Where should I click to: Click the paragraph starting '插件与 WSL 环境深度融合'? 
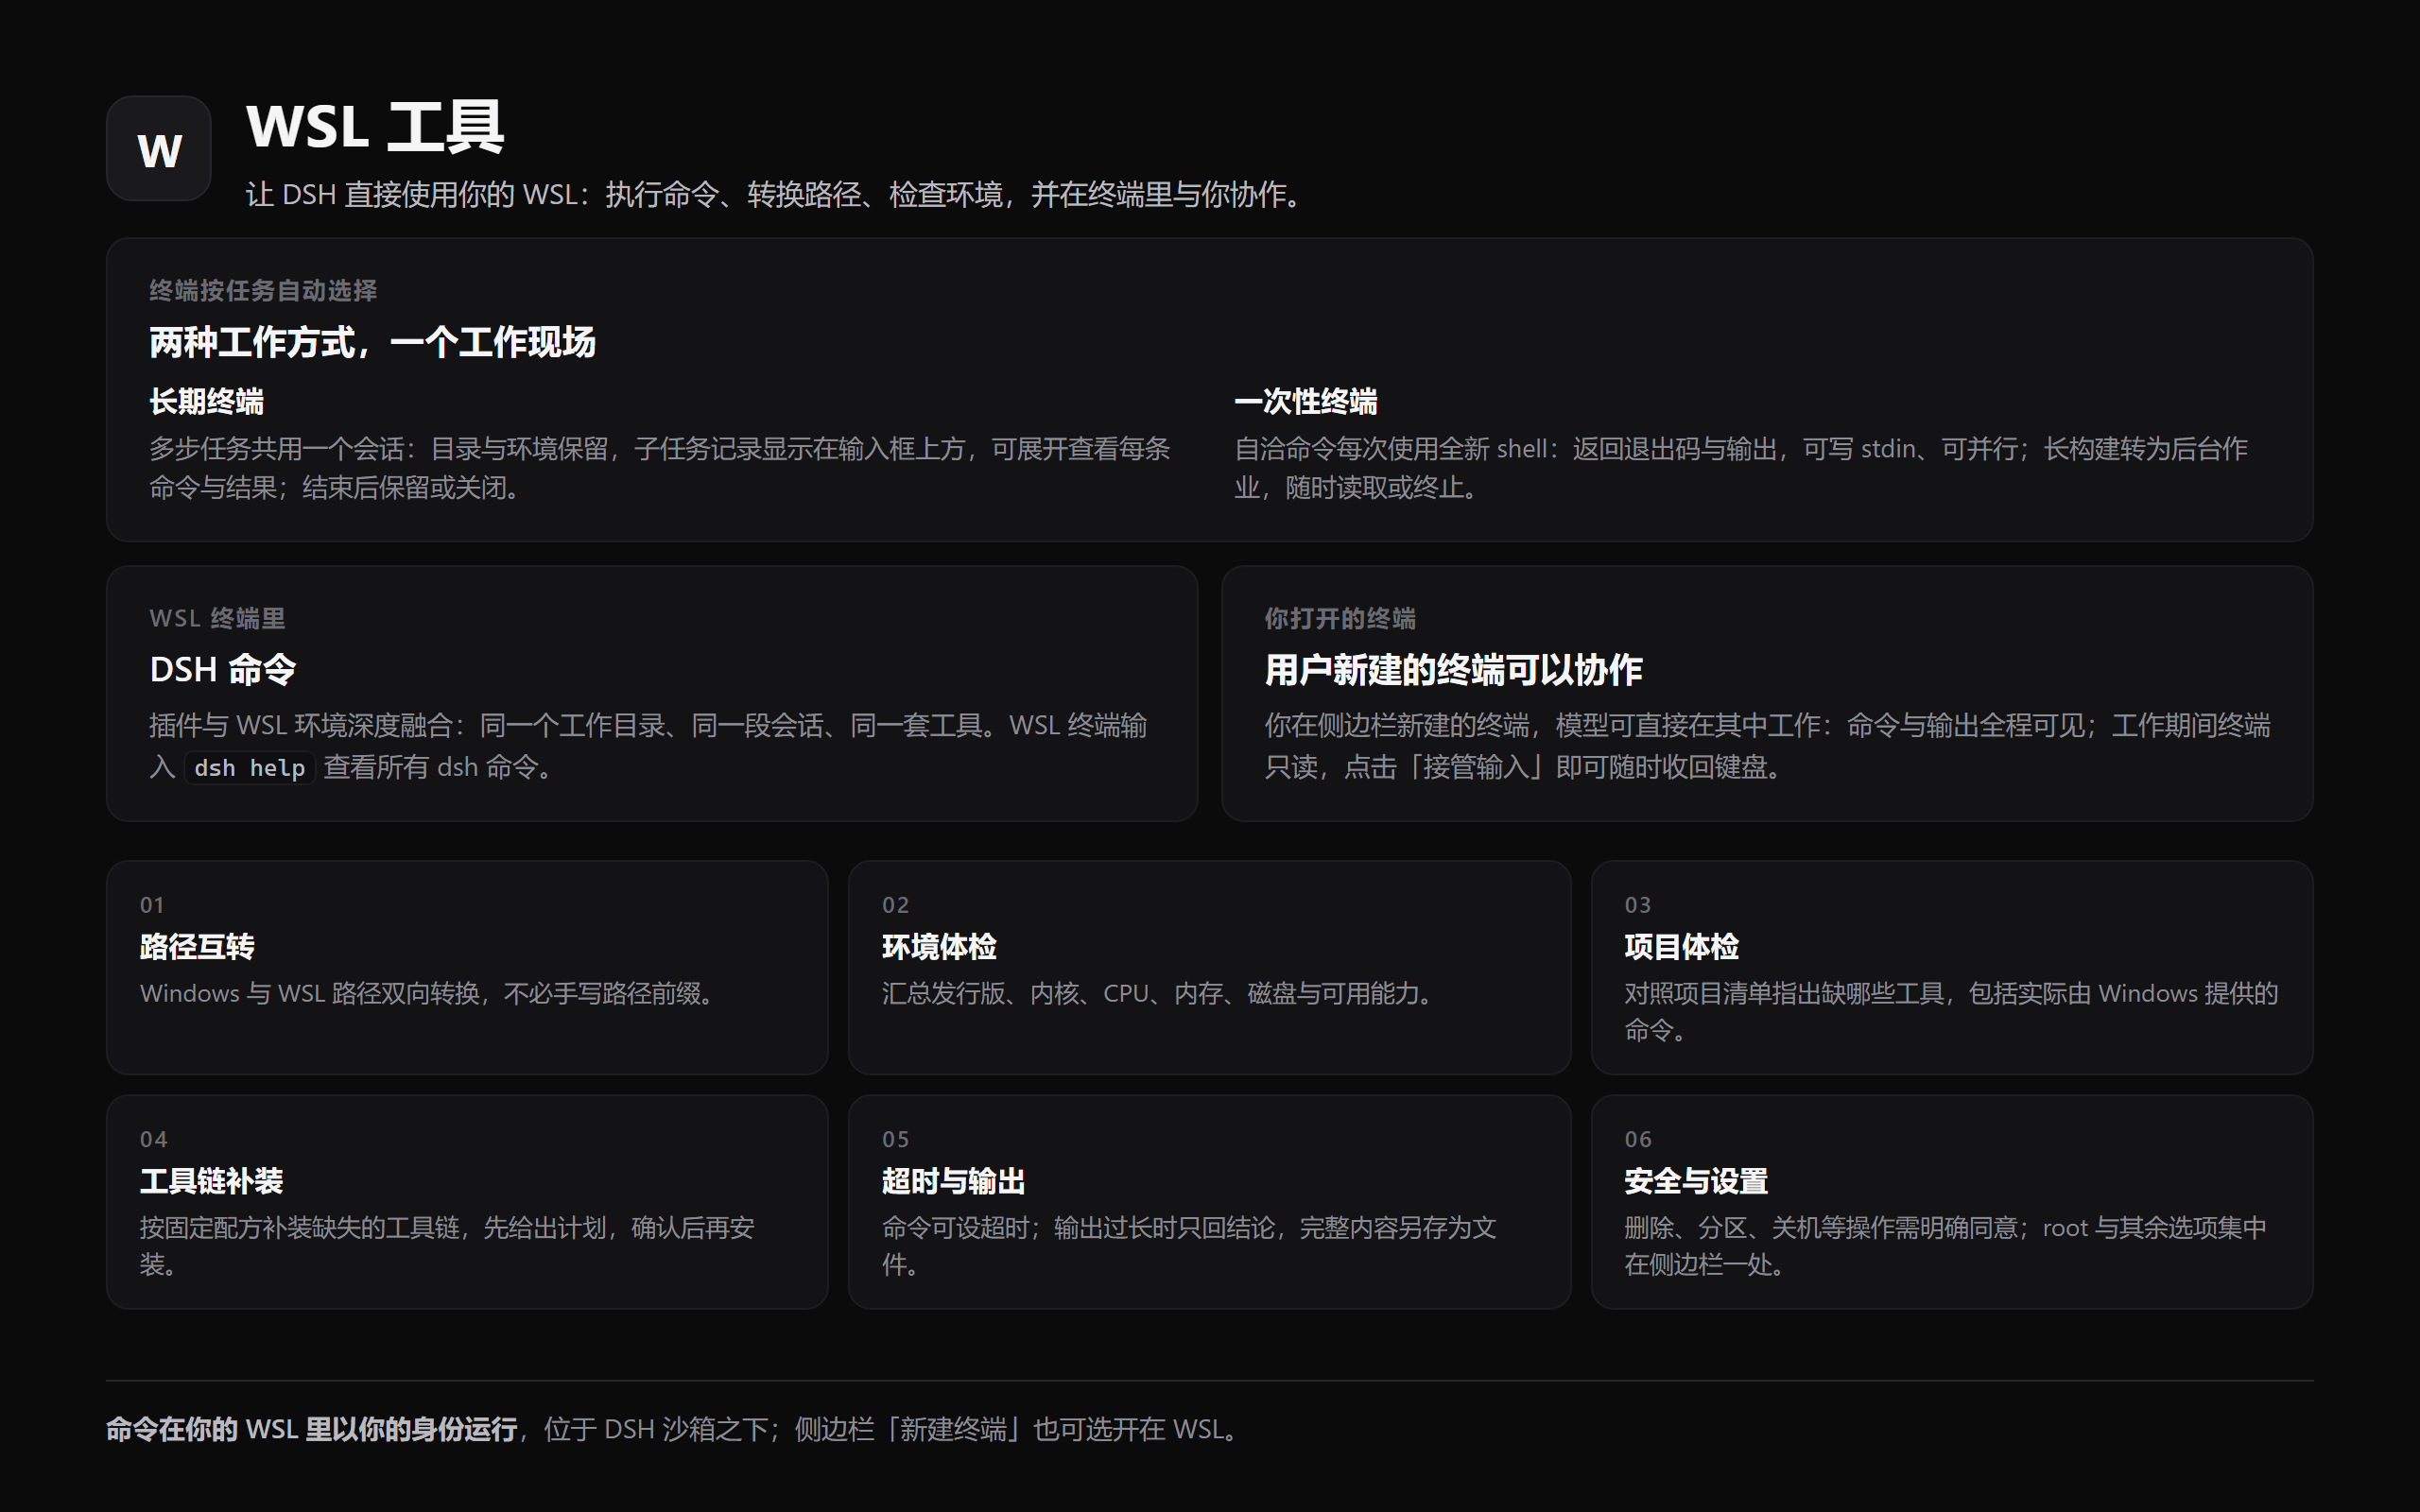[x=648, y=746]
